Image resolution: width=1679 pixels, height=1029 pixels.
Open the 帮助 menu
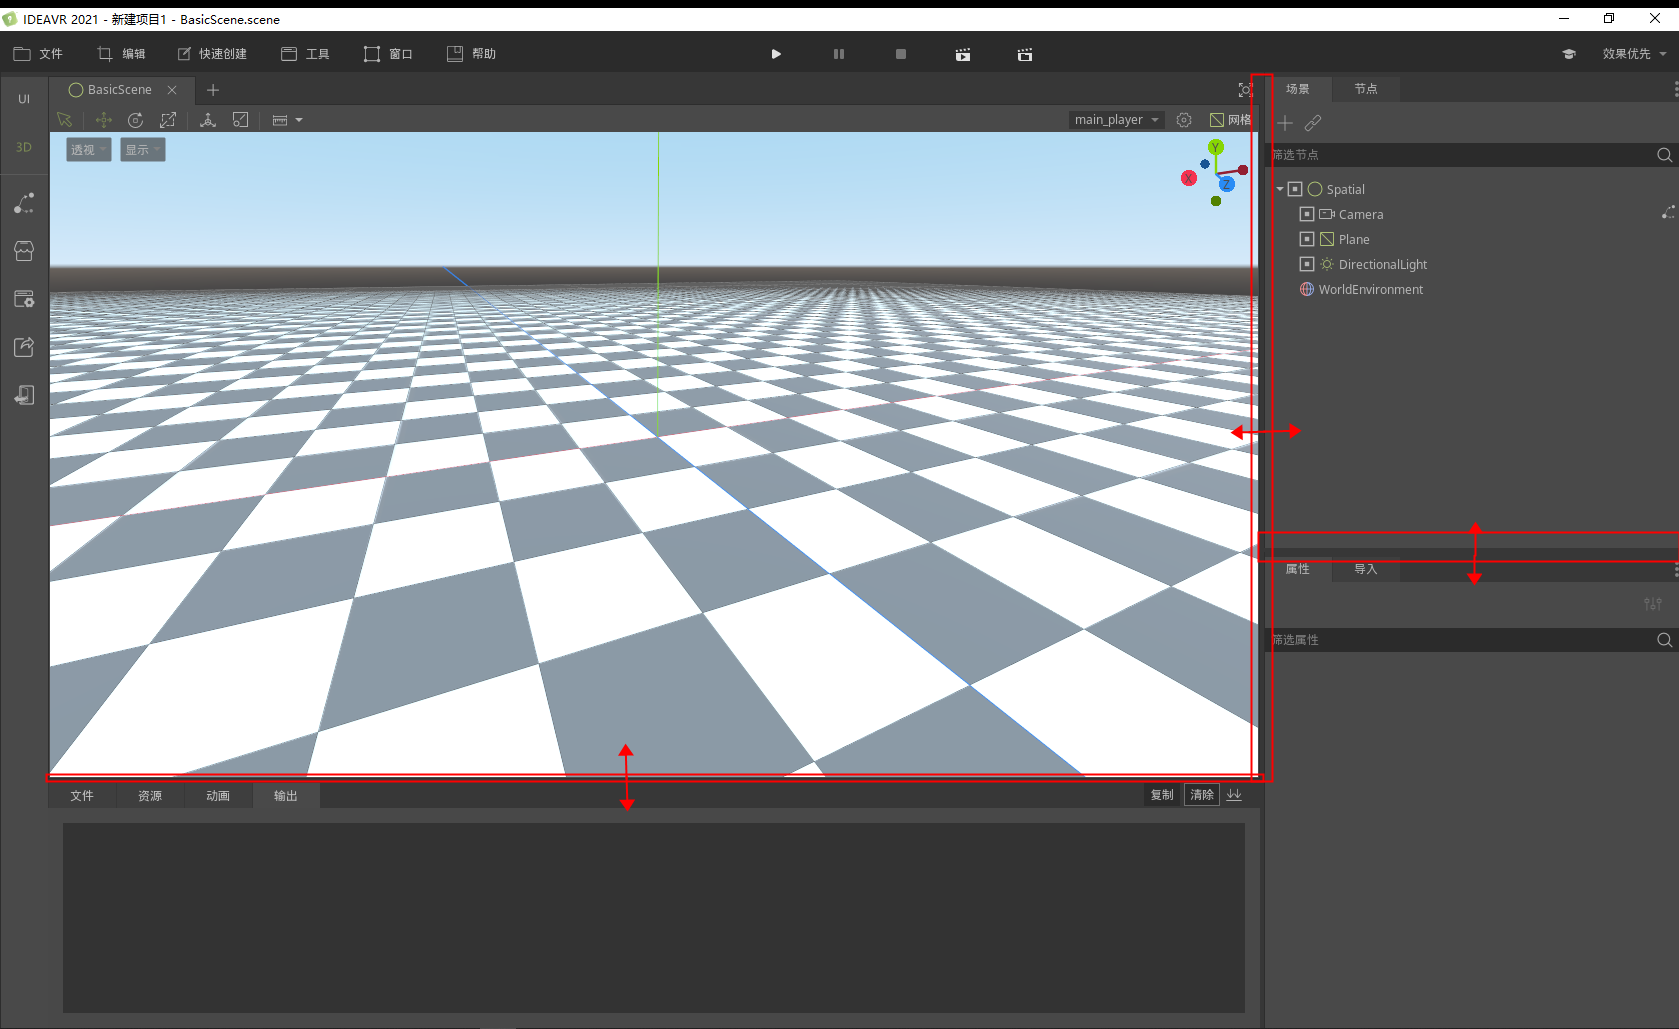click(x=471, y=54)
